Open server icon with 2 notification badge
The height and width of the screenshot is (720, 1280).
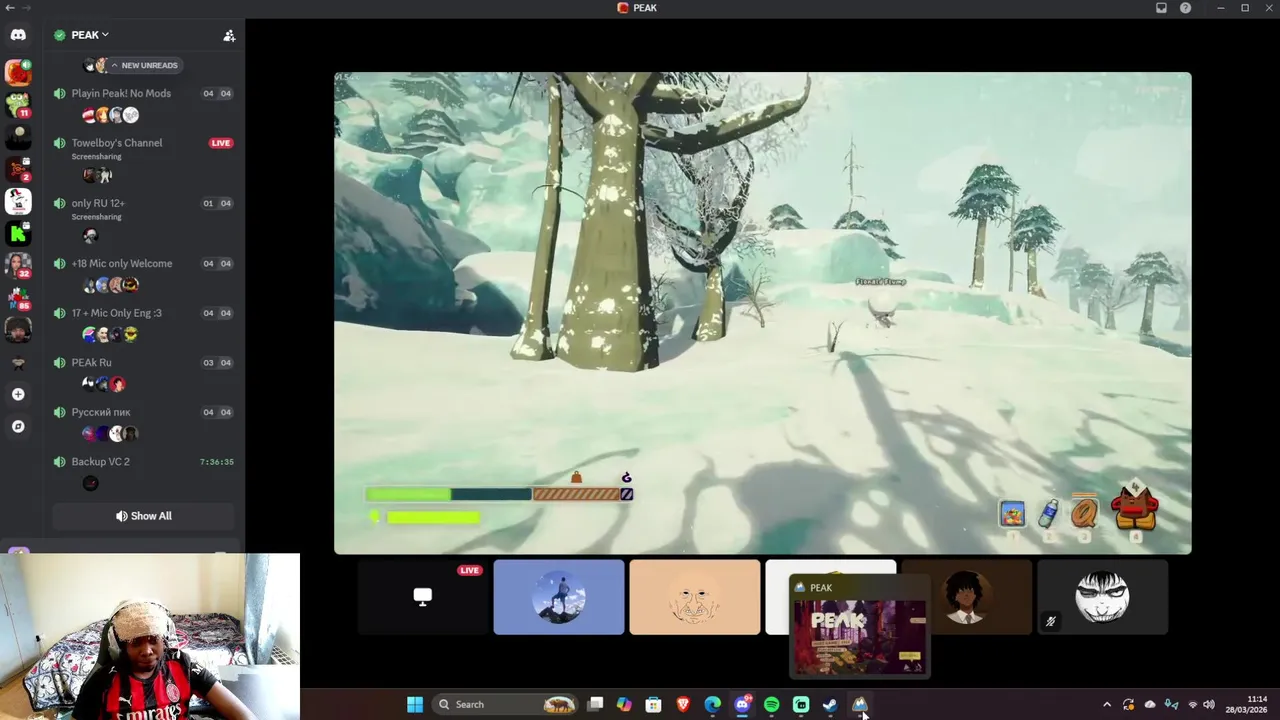(x=18, y=169)
